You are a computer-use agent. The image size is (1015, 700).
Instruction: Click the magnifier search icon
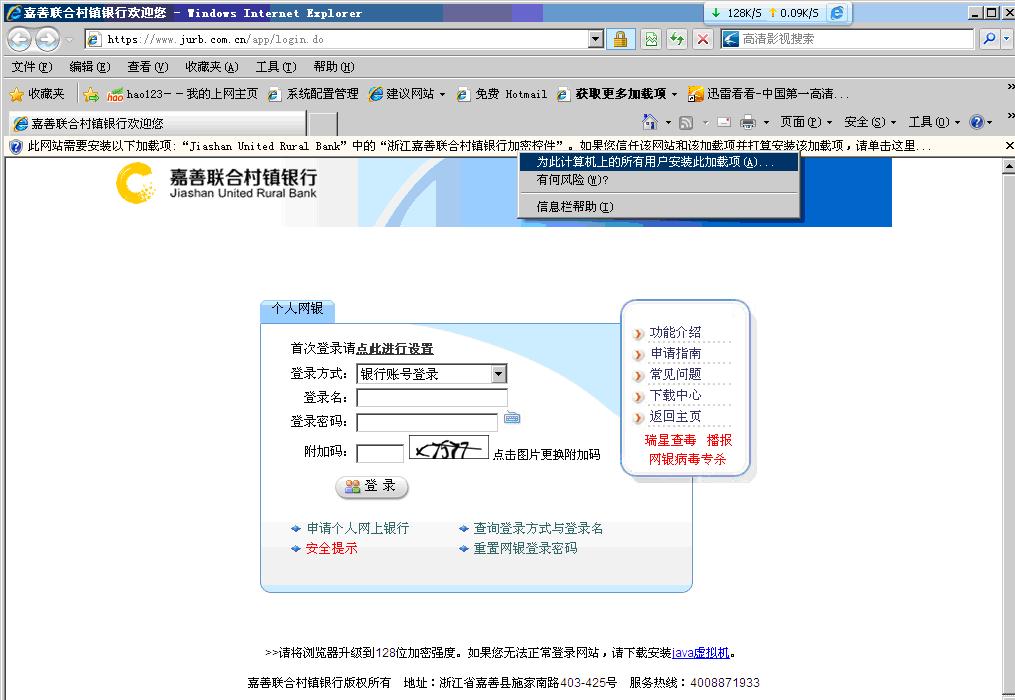pyautogui.click(x=989, y=39)
